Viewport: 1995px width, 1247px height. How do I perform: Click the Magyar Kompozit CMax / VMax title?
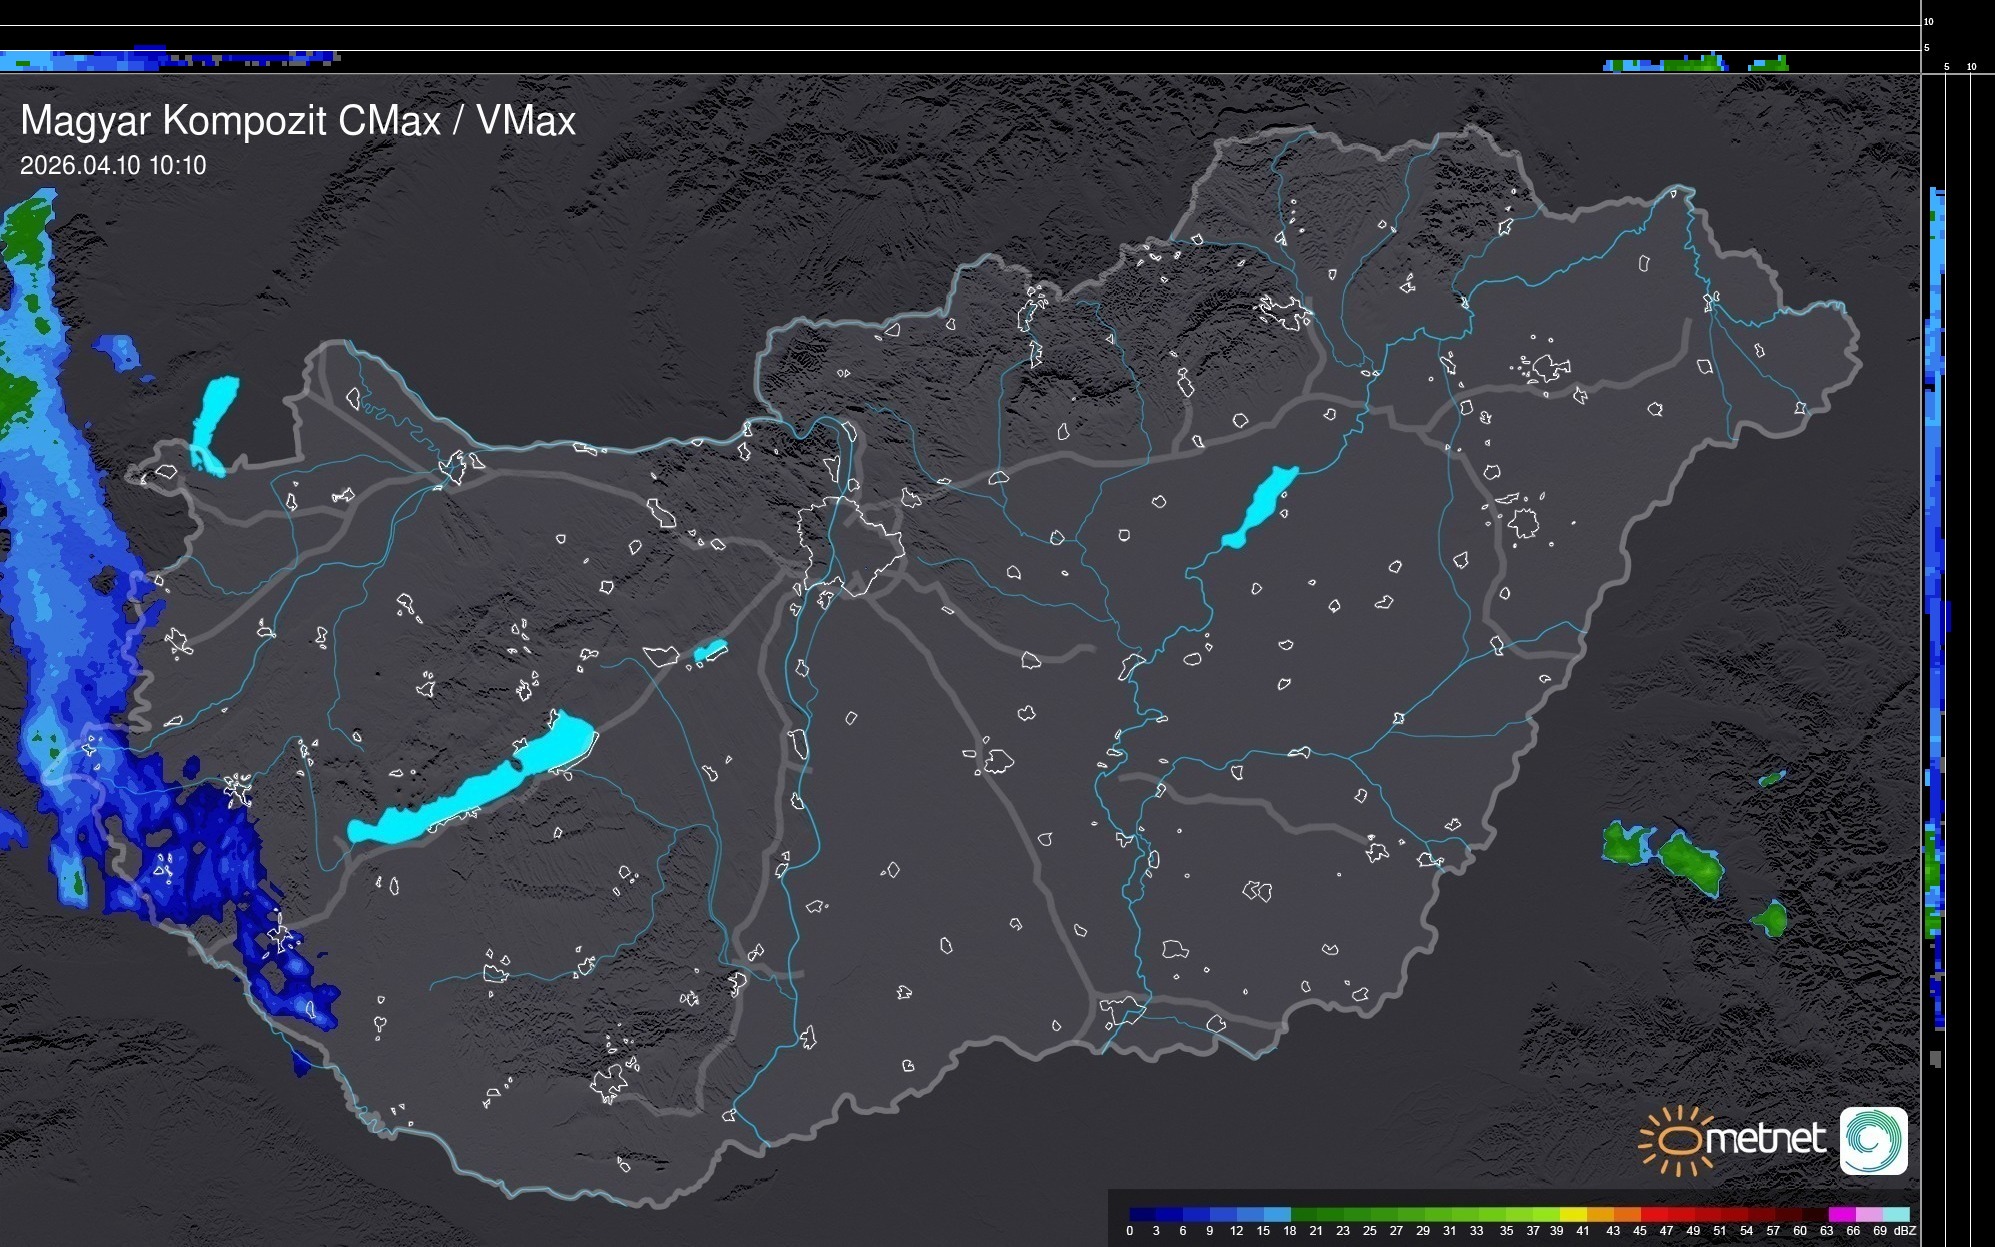click(298, 121)
